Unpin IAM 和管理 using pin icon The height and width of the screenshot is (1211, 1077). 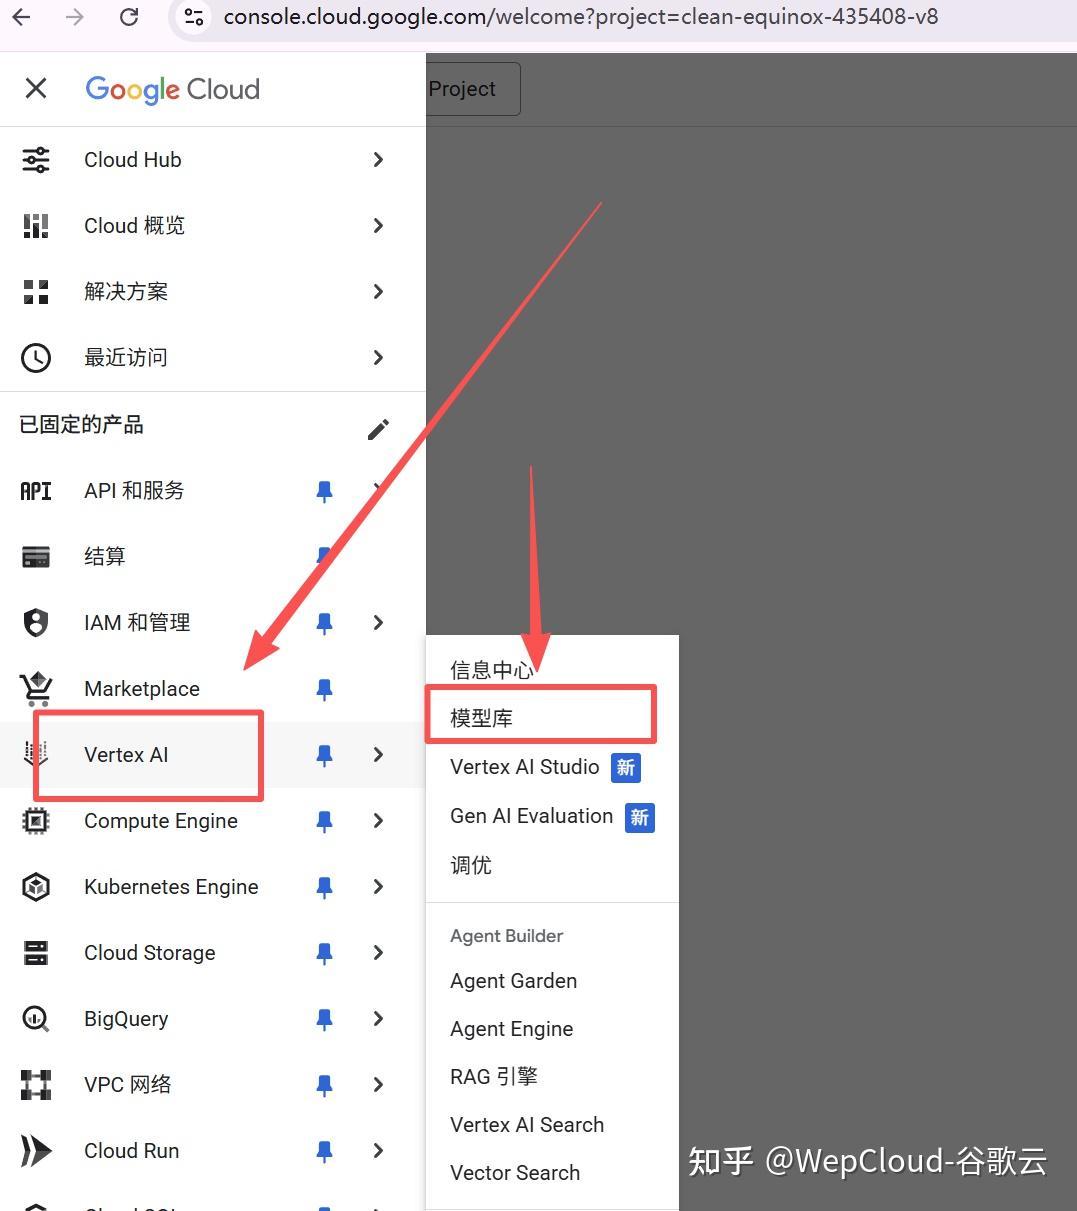pyautogui.click(x=324, y=623)
